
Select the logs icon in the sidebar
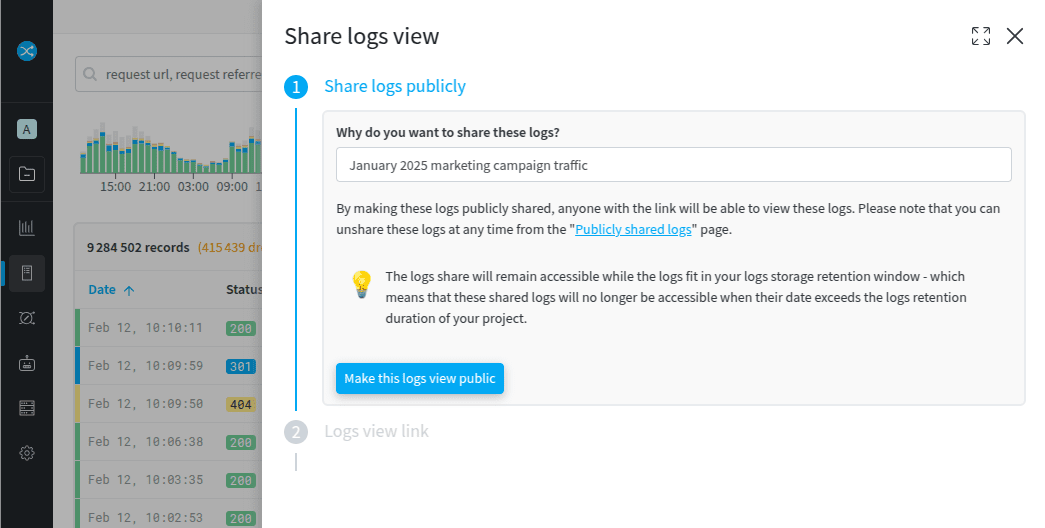[27, 272]
